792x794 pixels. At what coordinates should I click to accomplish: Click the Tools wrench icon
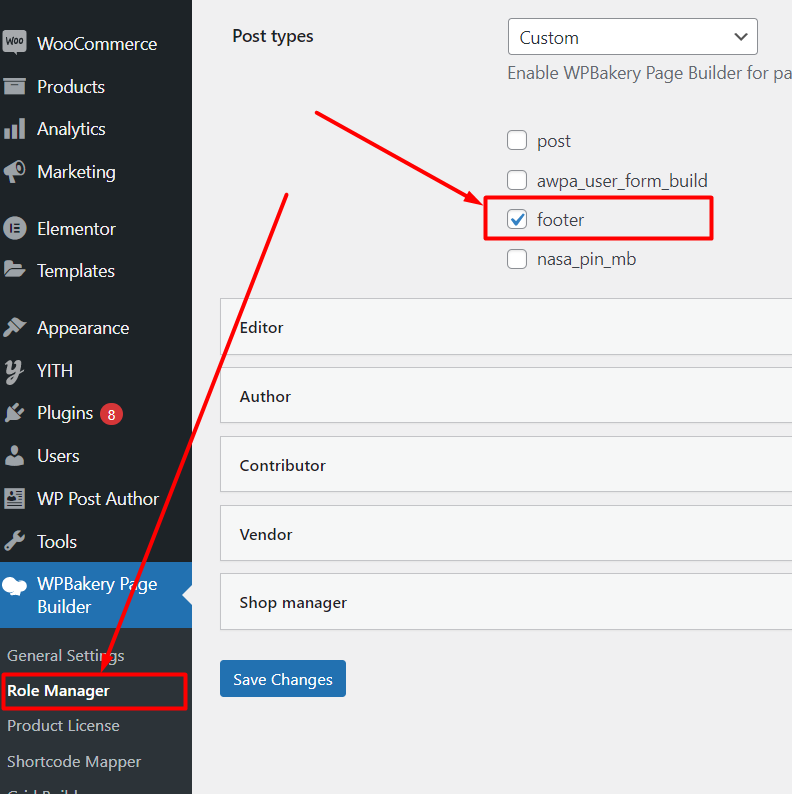14,541
